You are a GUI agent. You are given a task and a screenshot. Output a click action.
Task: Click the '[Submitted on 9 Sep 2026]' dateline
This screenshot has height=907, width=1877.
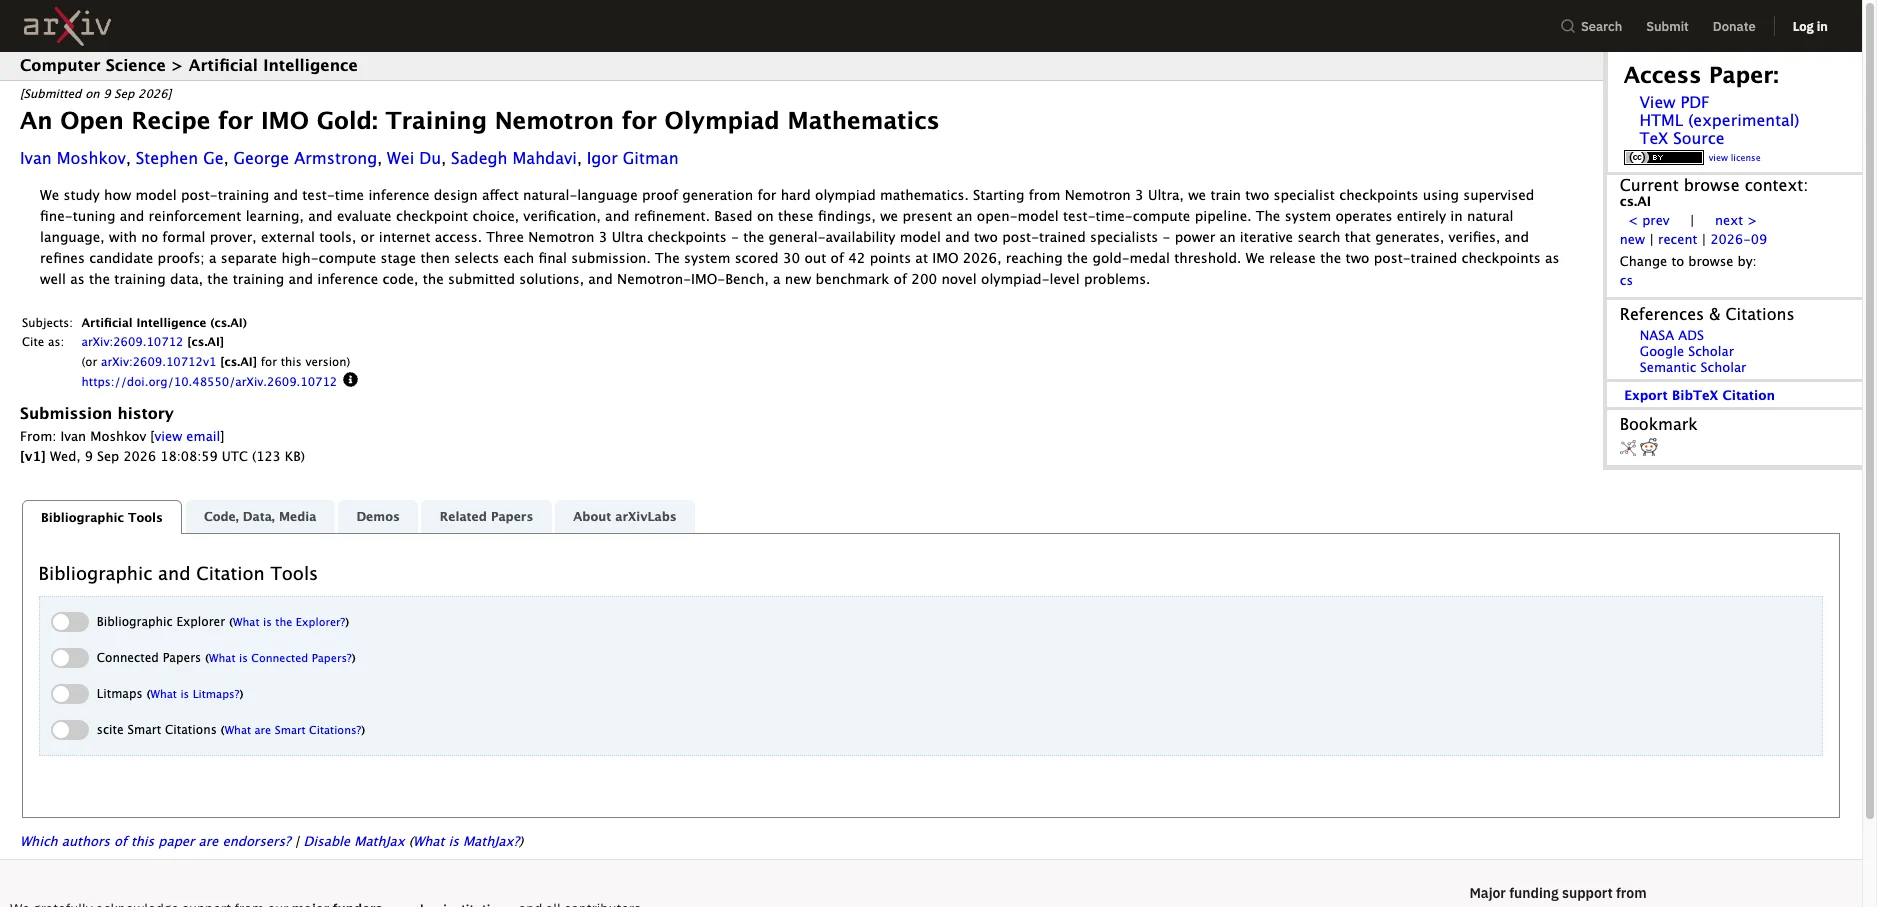96,94
